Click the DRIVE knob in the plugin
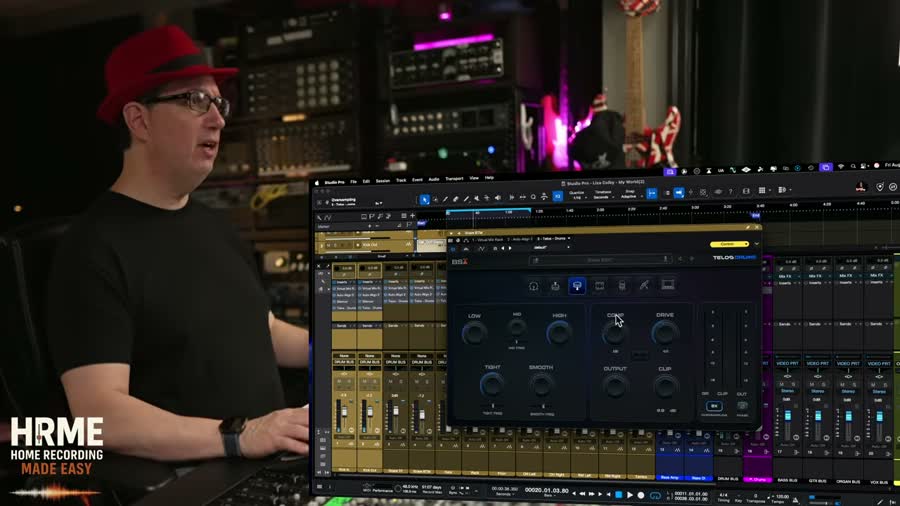Viewport: 900px width, 506px height. (x=665, y=332)
